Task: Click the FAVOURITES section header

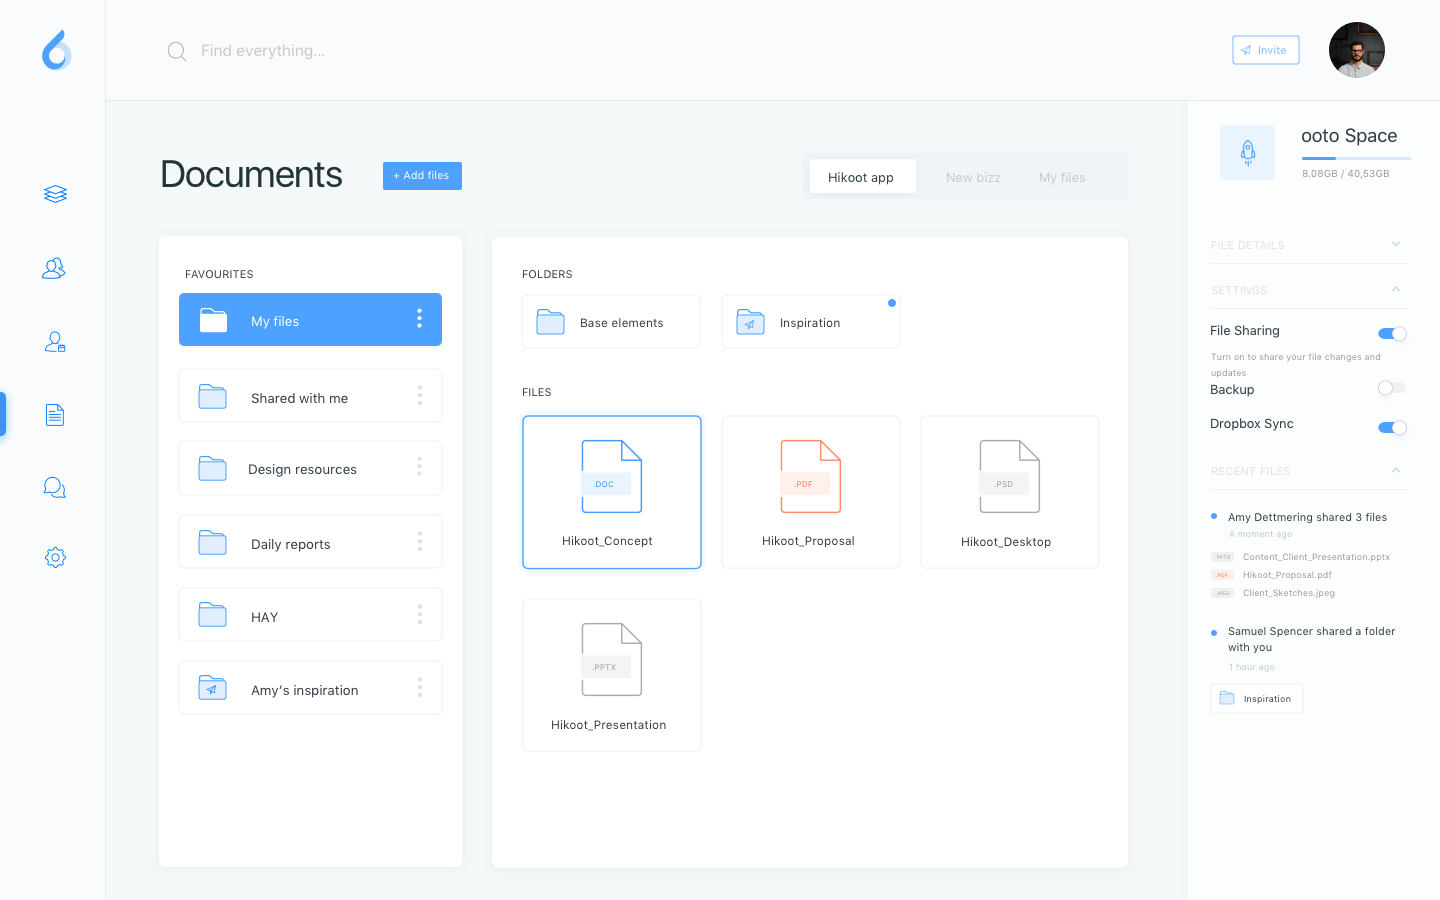Action: (x=219, y=274)
